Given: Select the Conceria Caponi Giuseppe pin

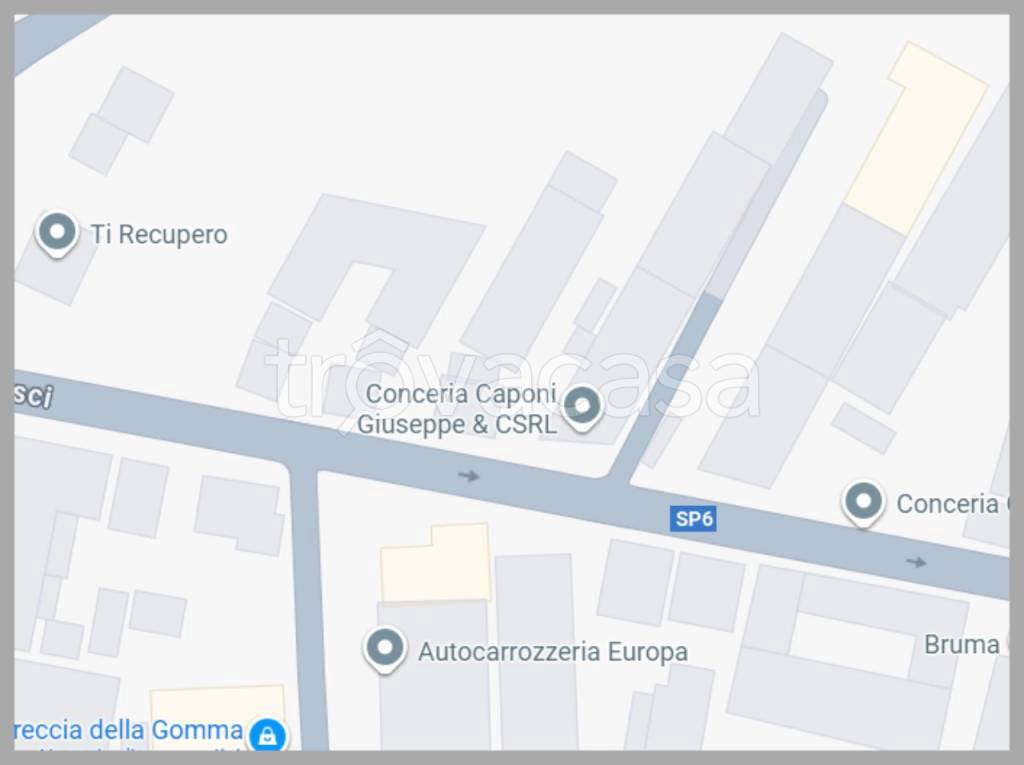Looking at the screenshot, I should point(582,408).
